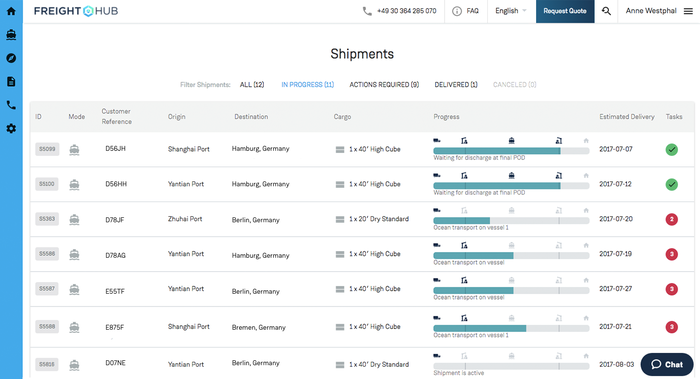
Task: Open the hamburger menu beside Anne Westphal
Action: [688, 11]
